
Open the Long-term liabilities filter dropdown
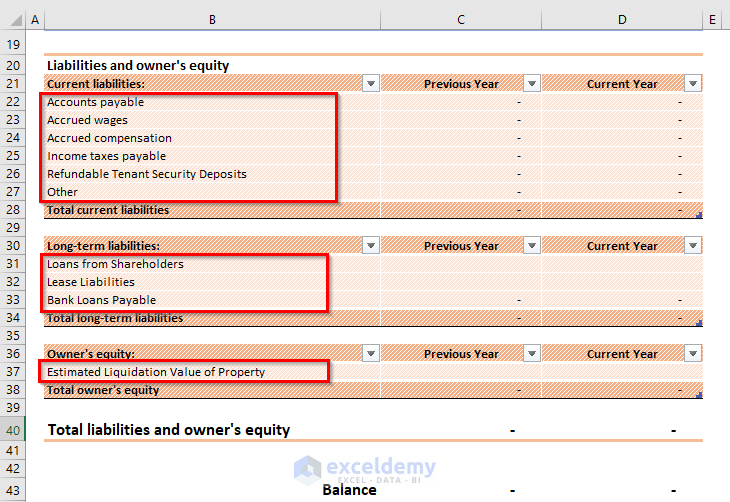pyautogui.click(x=371, y=245)
